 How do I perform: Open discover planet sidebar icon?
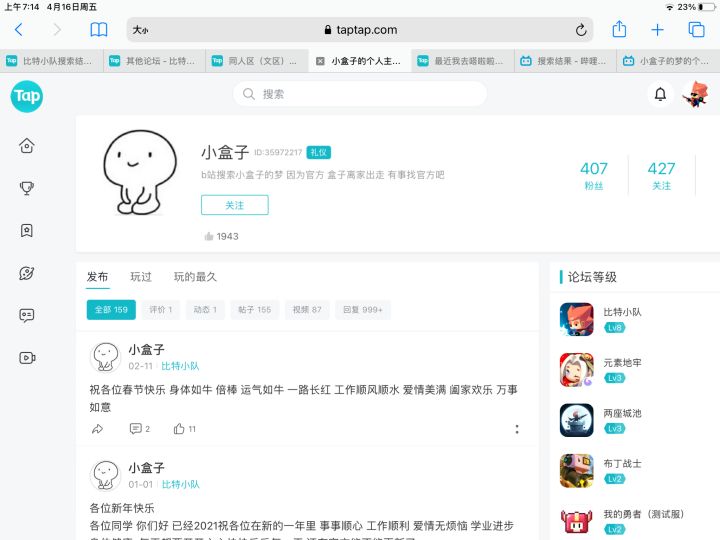coord(27,273)
